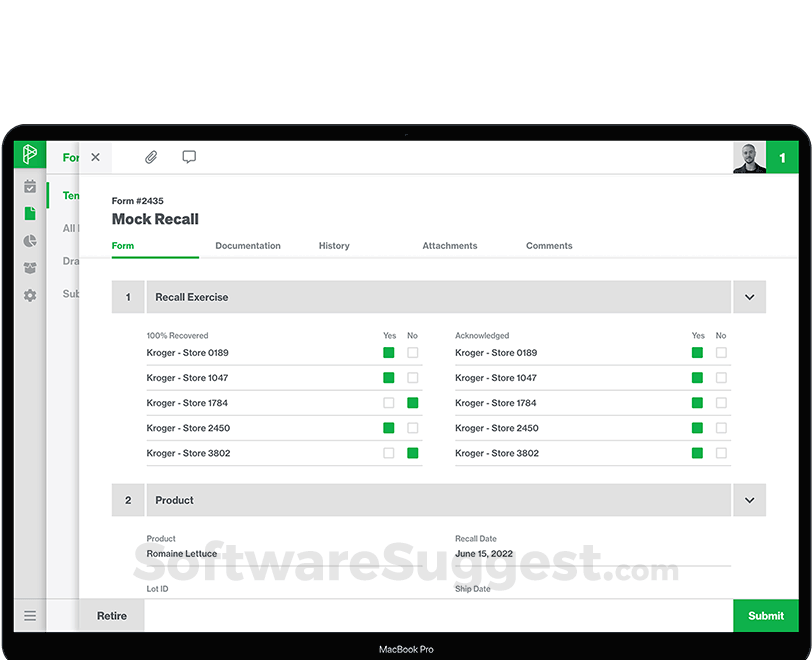The height and width of the screenshot is (660, 812).
Task: Switch to the History tab
Action: click(334, 245)
